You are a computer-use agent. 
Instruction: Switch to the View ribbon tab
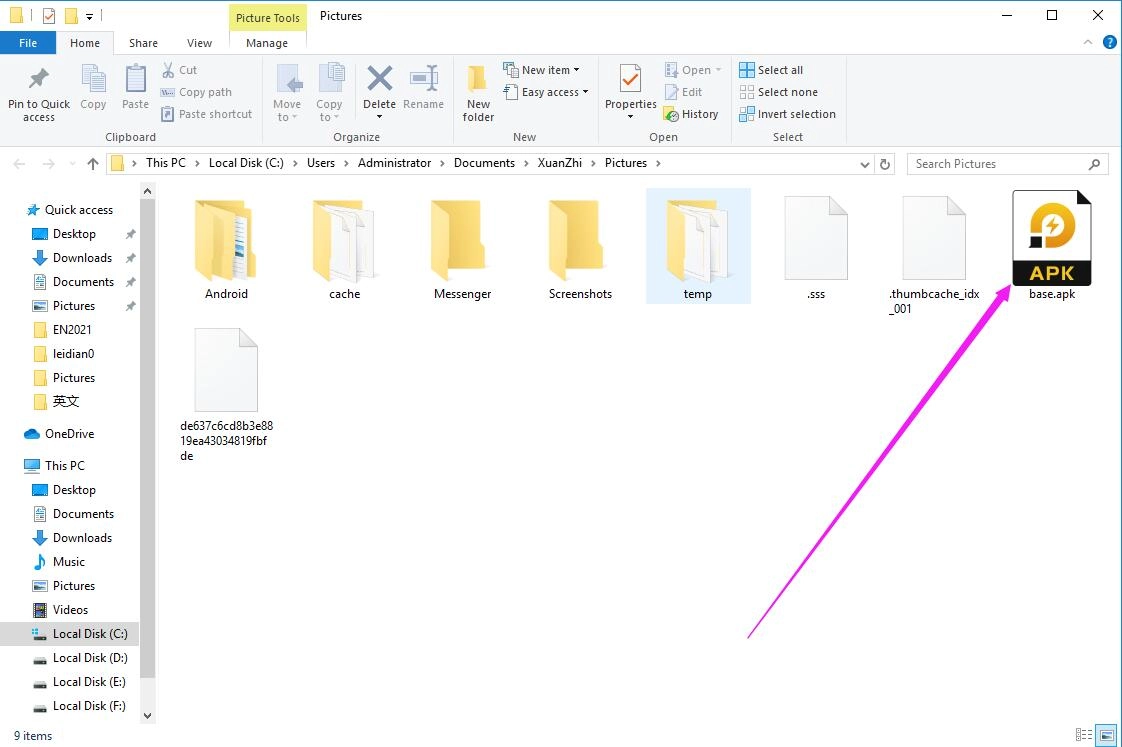(x=199, y=43)
